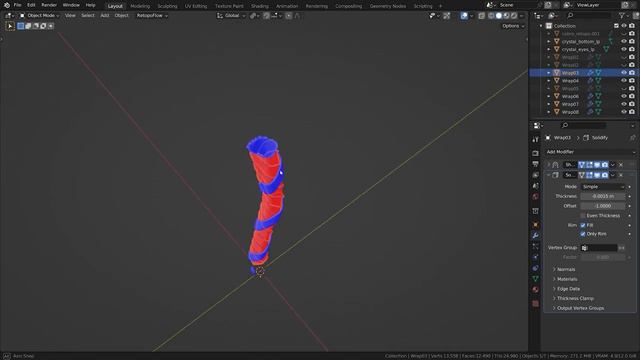Open Output properties tab icon
This screenshot has width=640, height=360.
coord(536,164)
